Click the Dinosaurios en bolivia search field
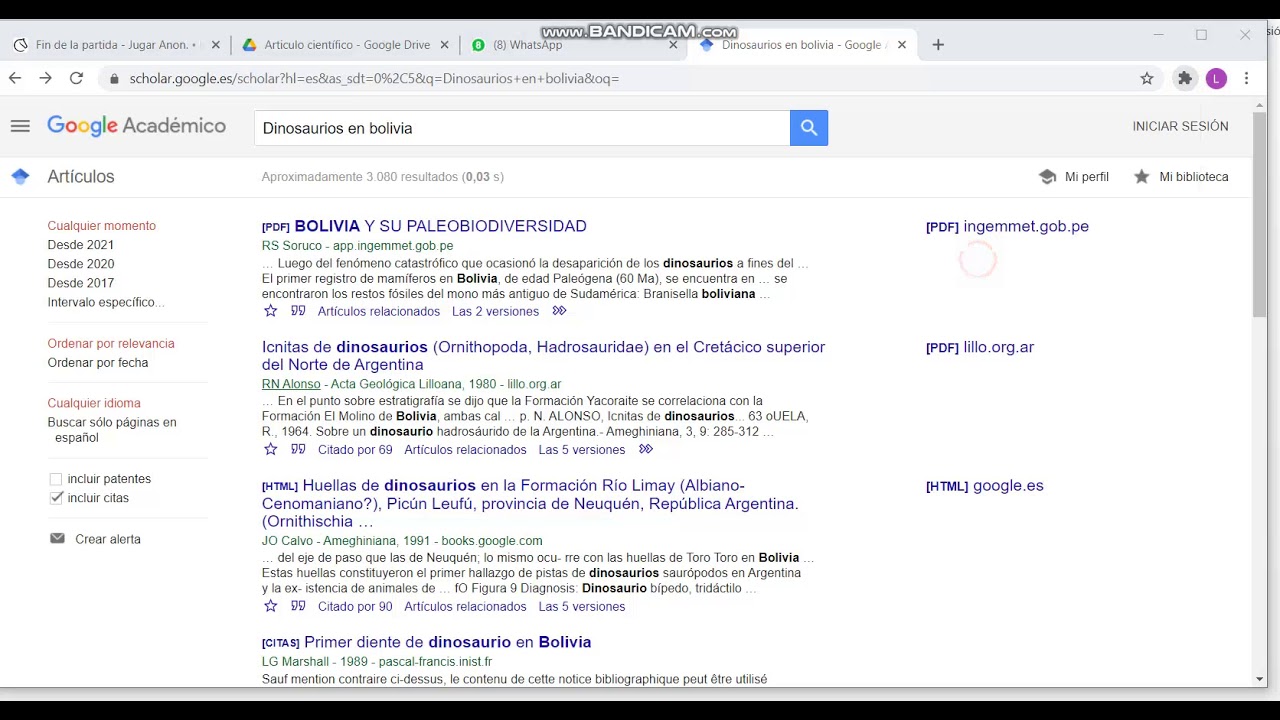Viewport: 1280px width, 720px height. (x=522, y=128)
